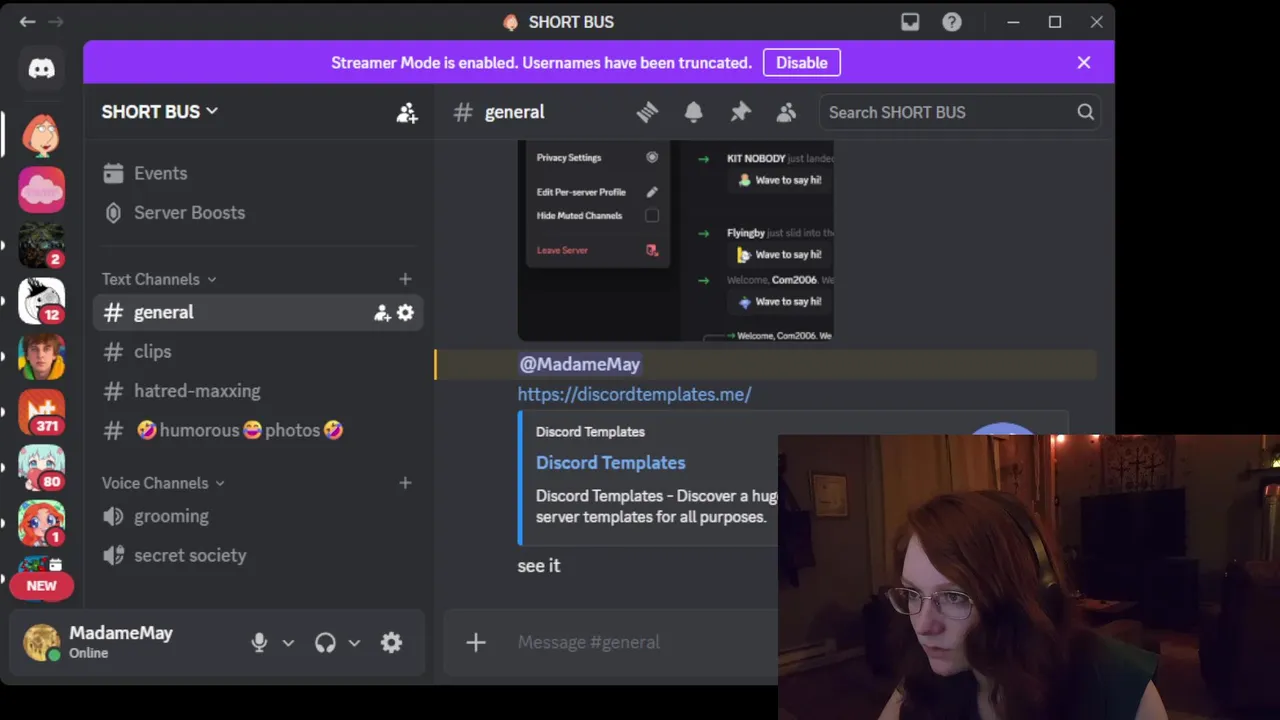Create channel in Text Channels plus
The width and height of the screenshot is (1280, 720).
[x=405, y=279]
